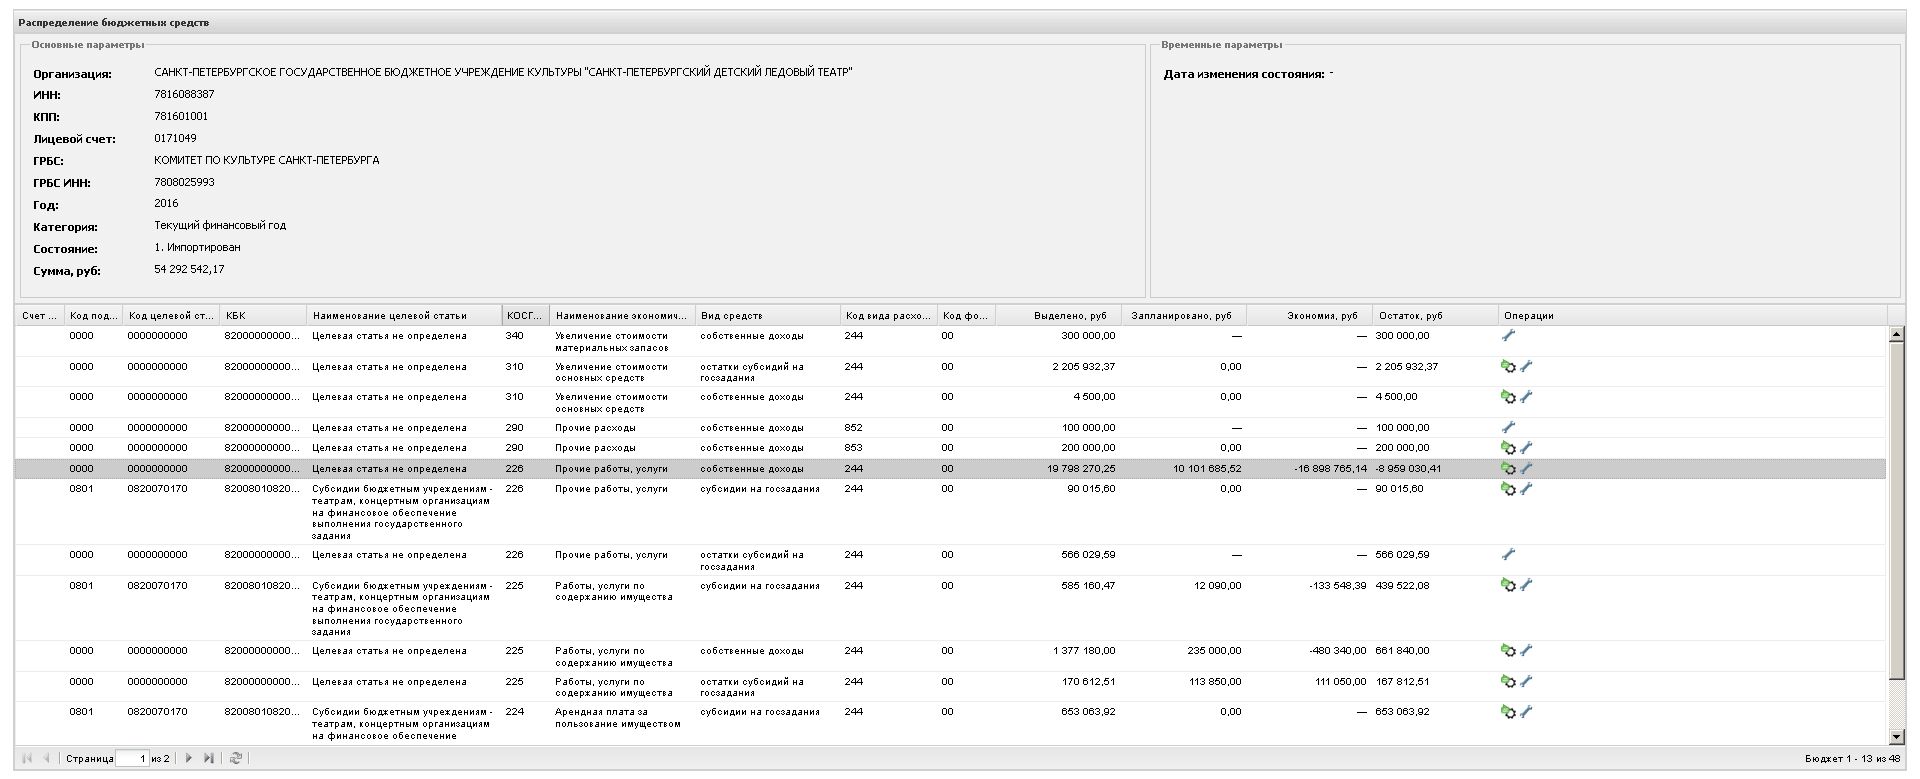
Task: Click the green gear icon in the 1 377 180,00 row
Action: (x=1508, y=650)
